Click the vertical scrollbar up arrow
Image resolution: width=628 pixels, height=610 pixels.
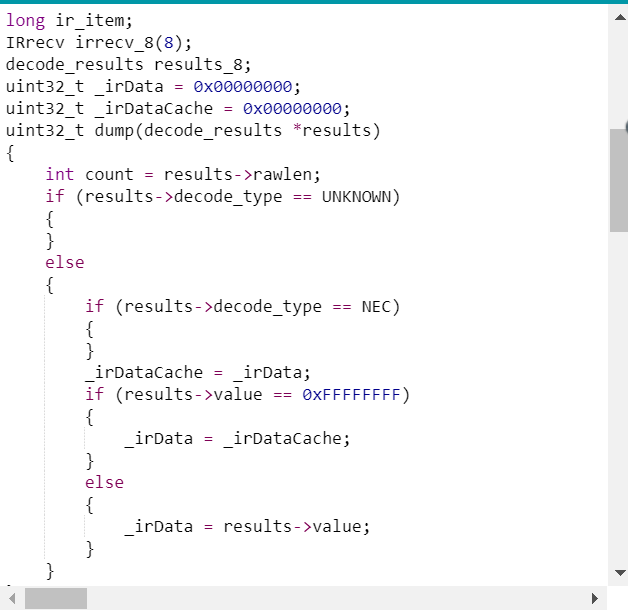click(620, 17)
